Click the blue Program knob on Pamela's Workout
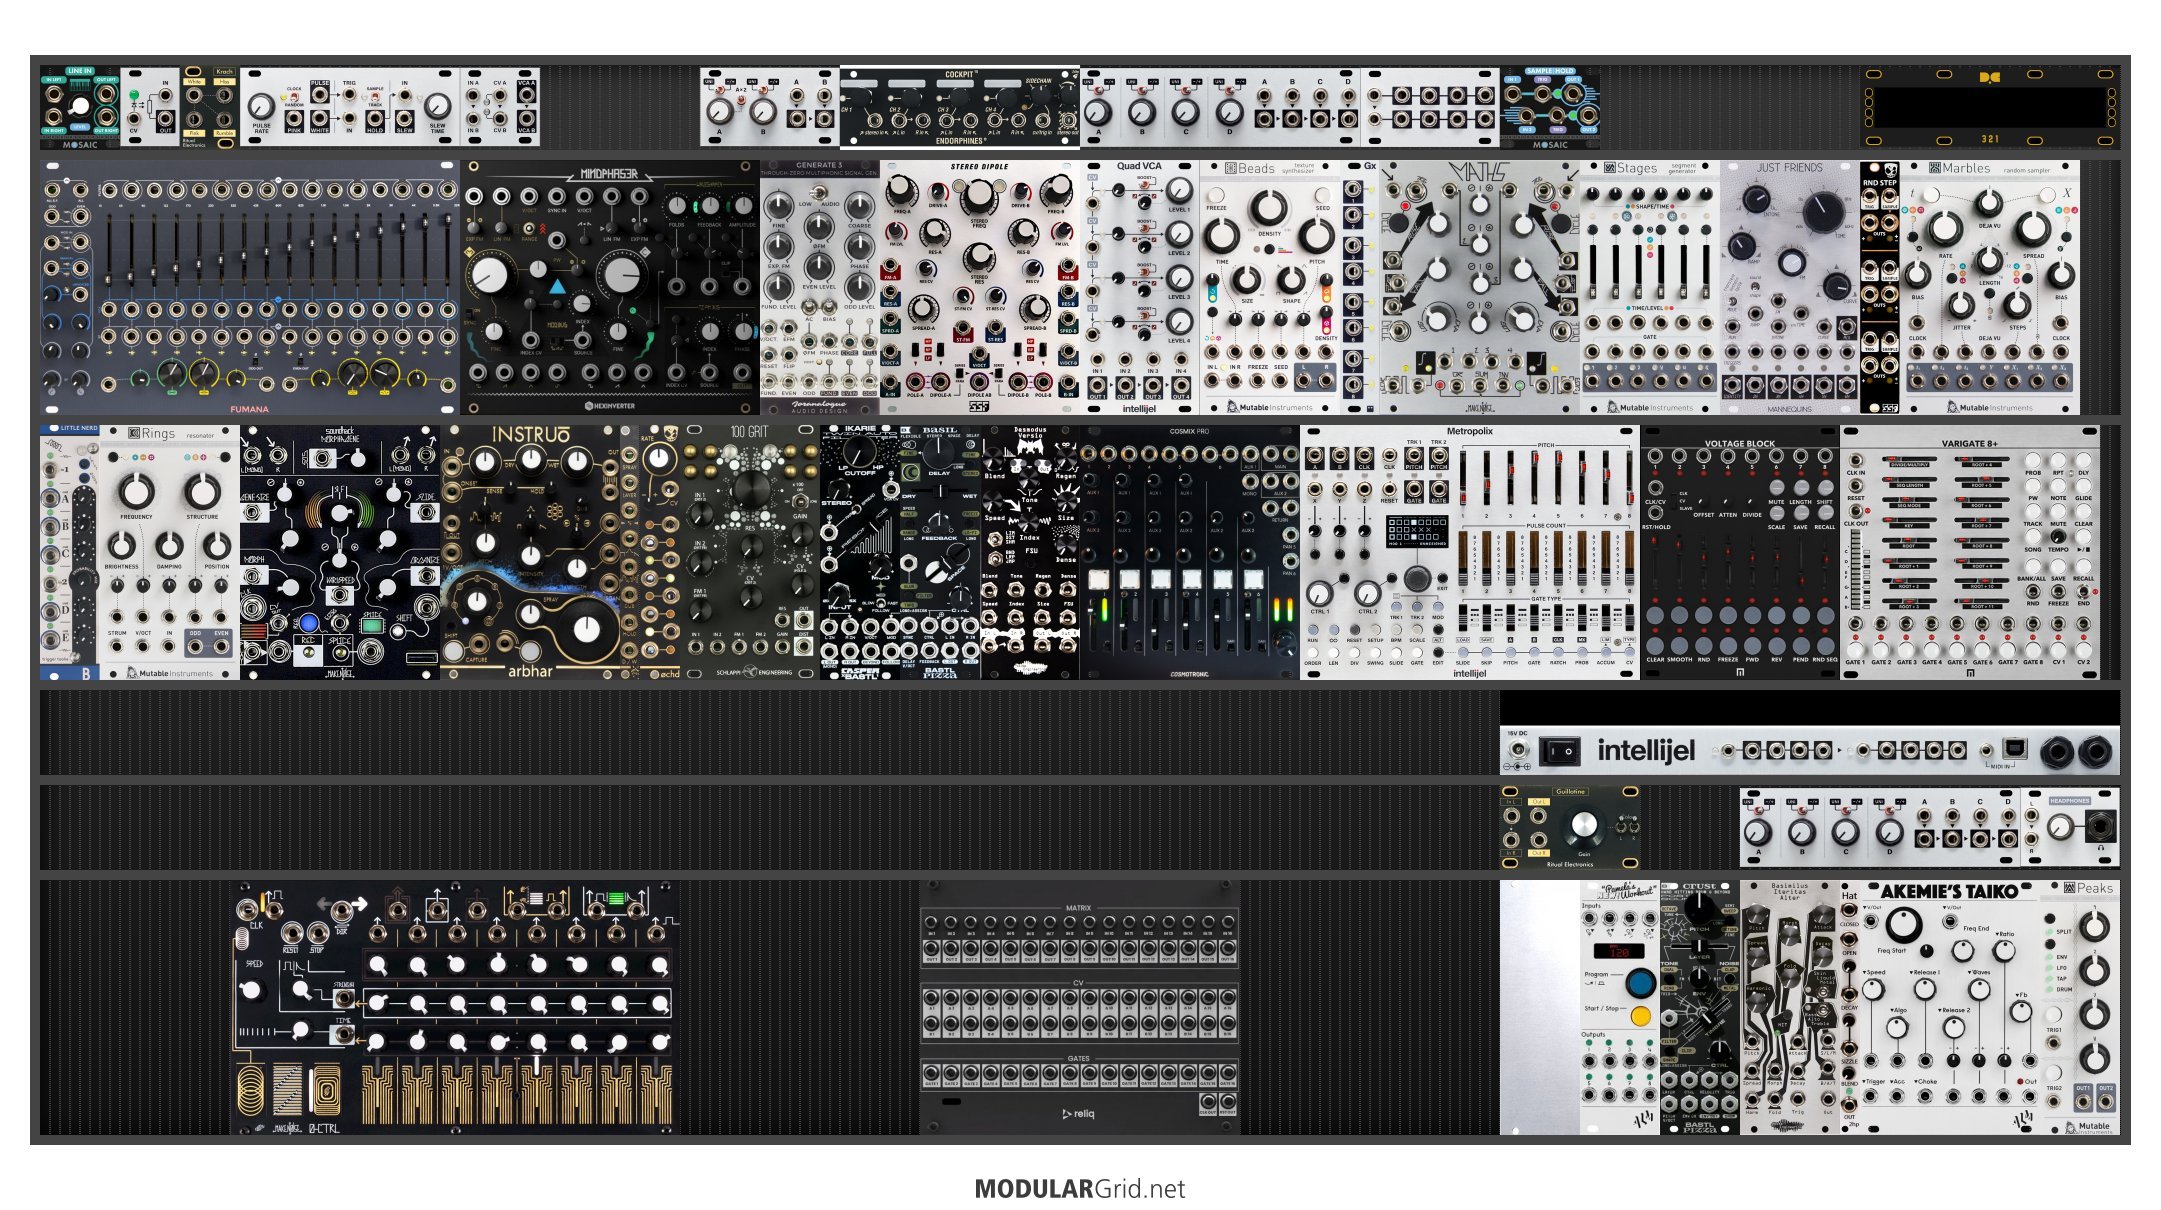This screenshot has height=1210, width=2161. (x=1640, y=982)
